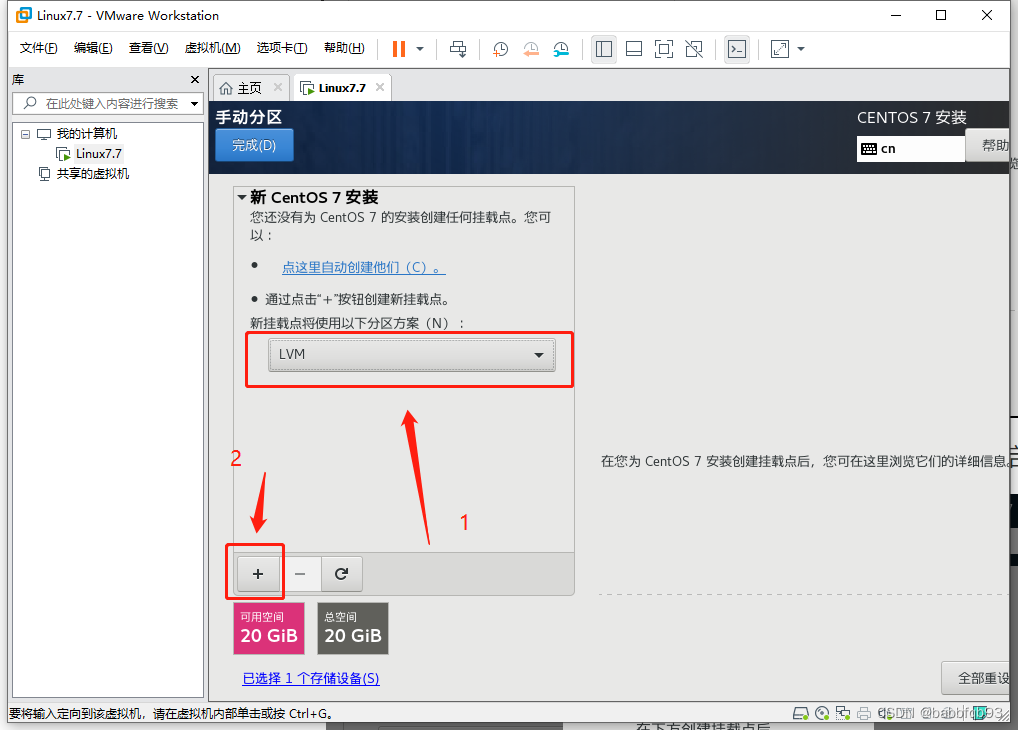Screen dimensions: 1018x730
Task: Open the snapshot manager wrench-clock icon
Action: 561,49
